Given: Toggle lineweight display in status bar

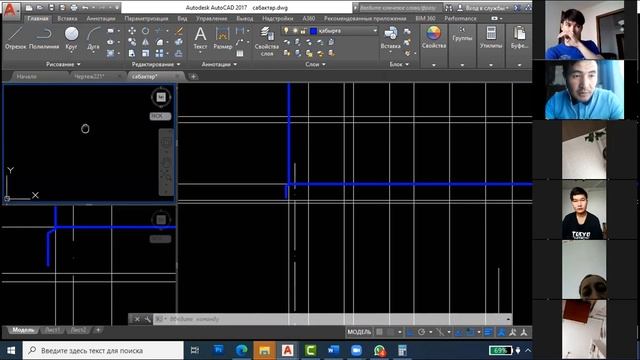Looking at the screenshot, I should 488,332.
